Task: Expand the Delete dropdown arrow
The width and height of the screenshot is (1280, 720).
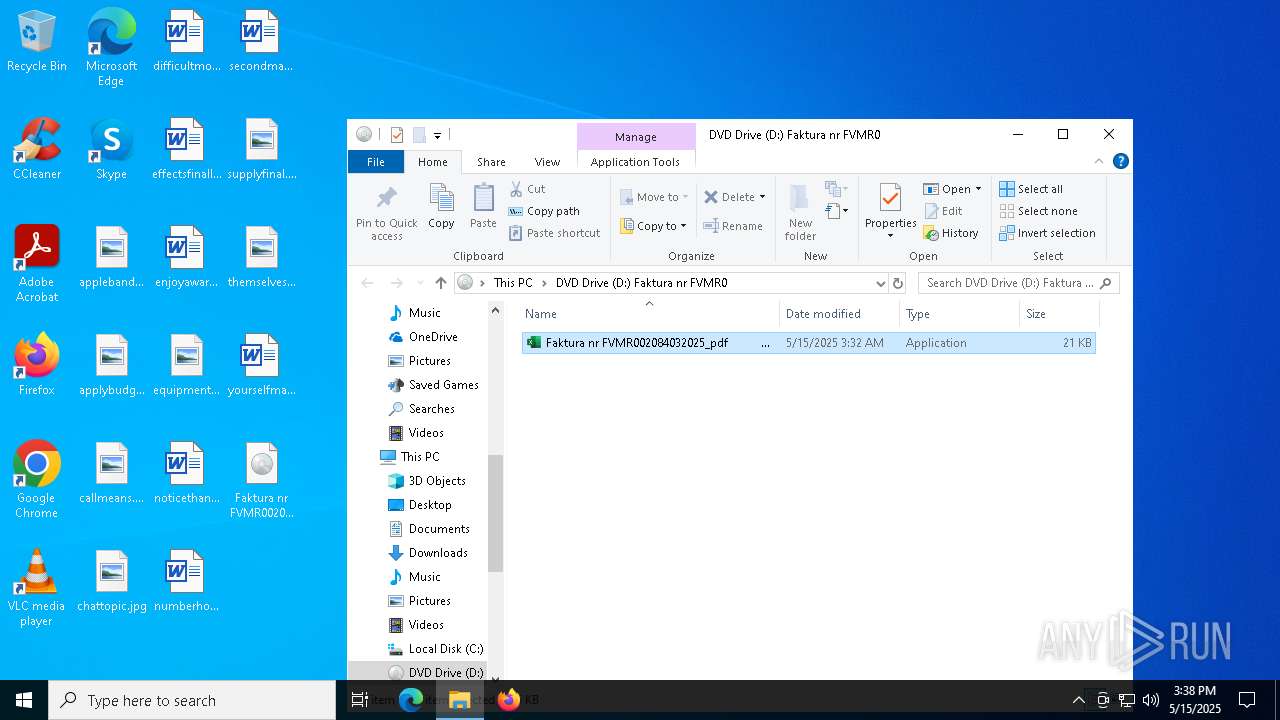Action: (x=762, y=197)
